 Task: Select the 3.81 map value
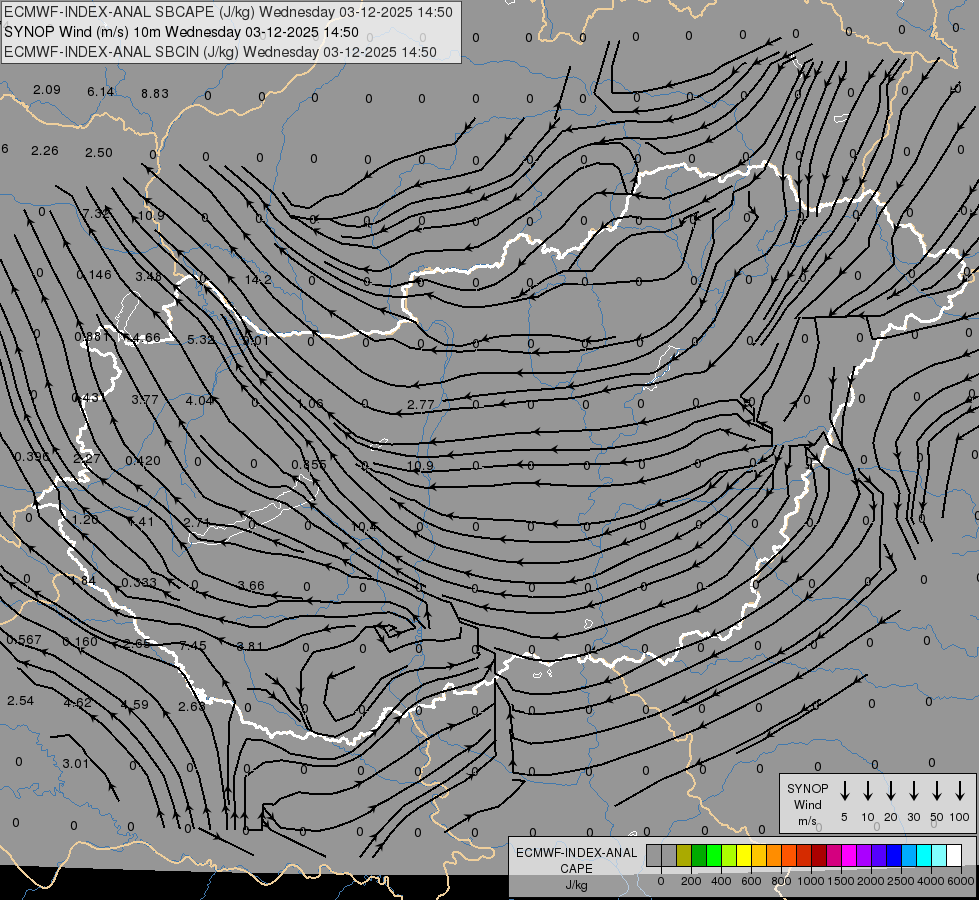(249, 646)
